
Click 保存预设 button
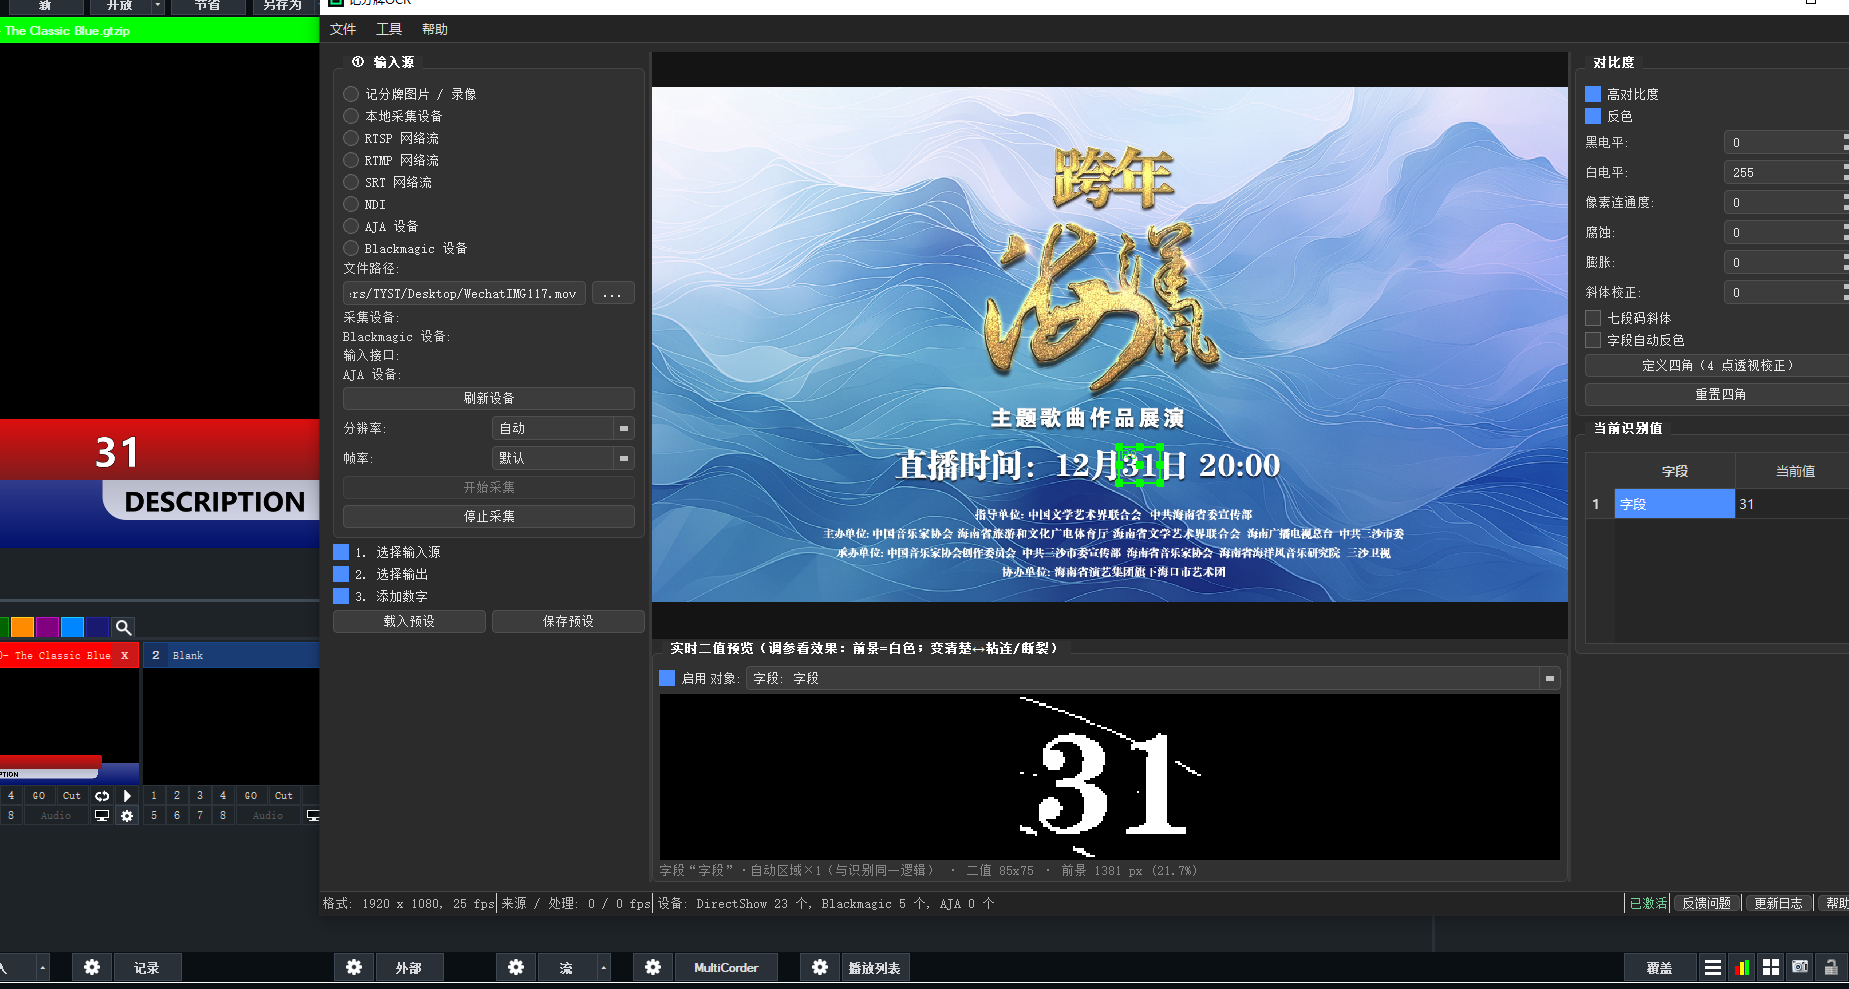click(x=568, y=621)
